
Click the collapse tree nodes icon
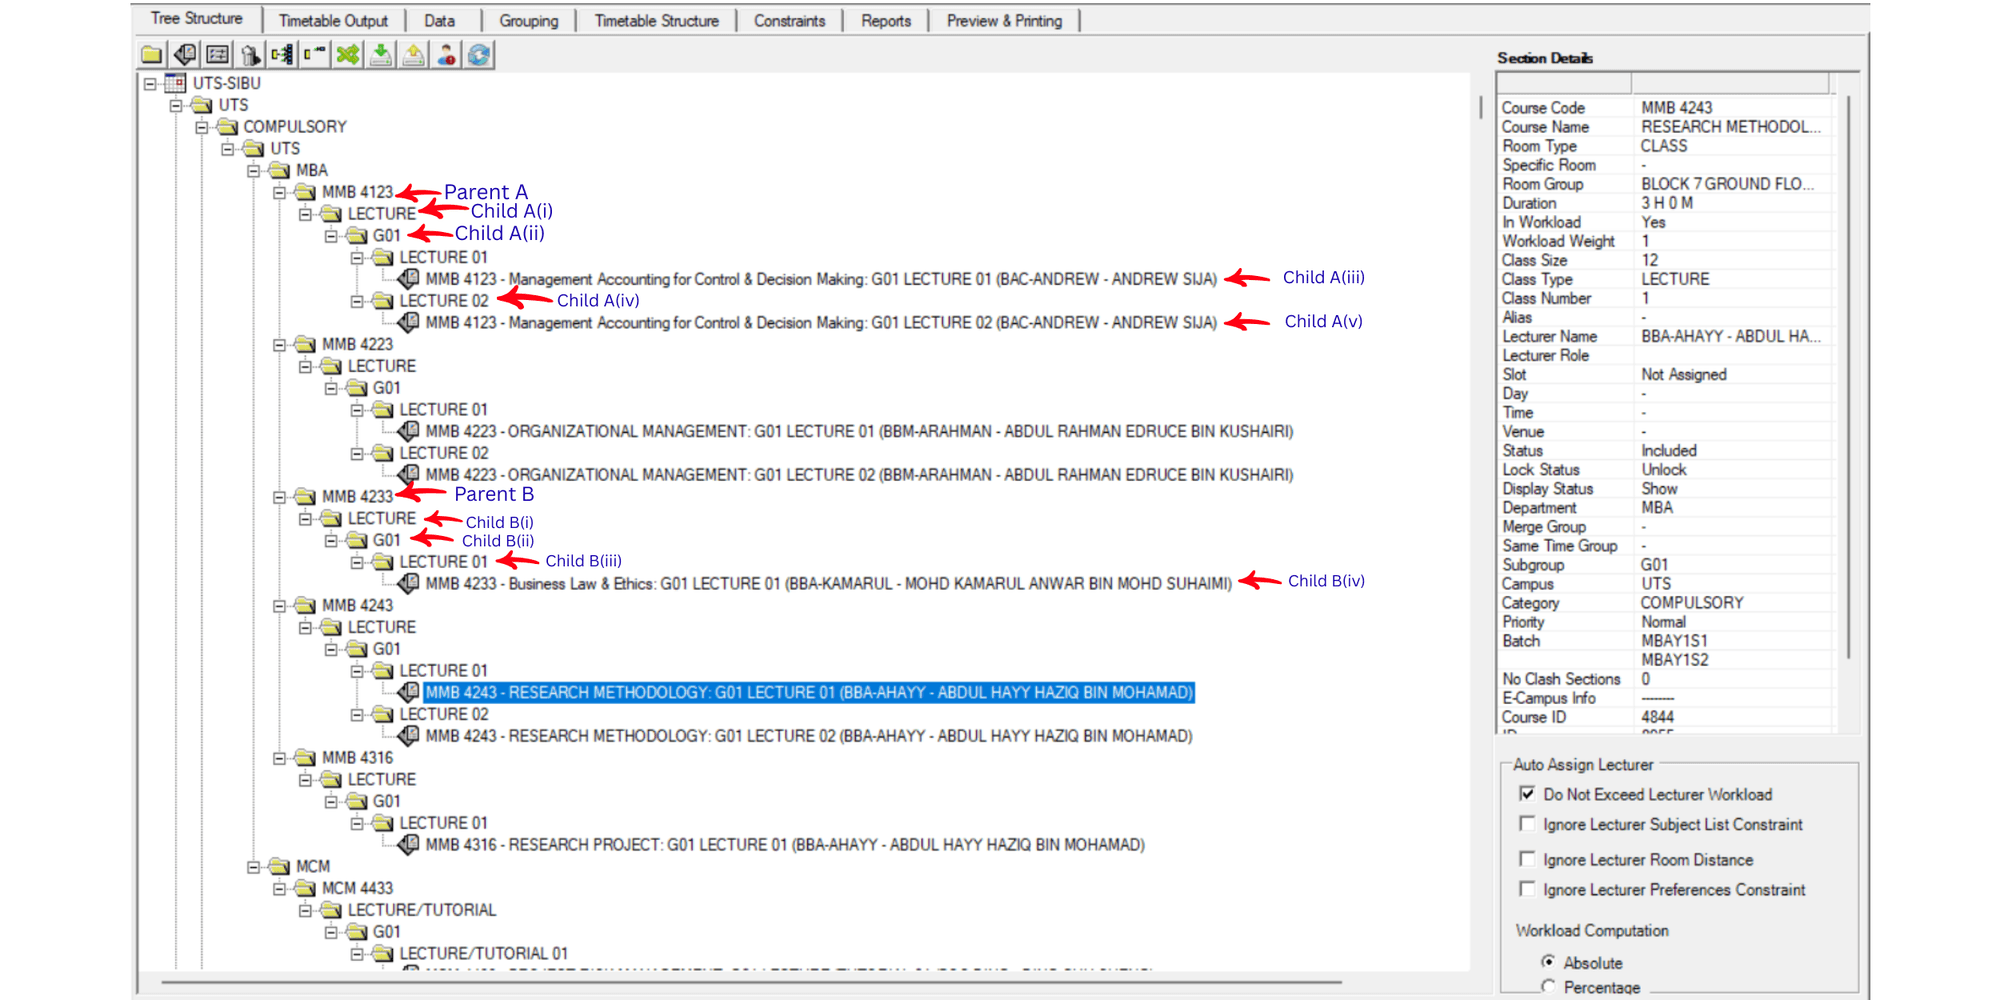(x=315, y=54)
